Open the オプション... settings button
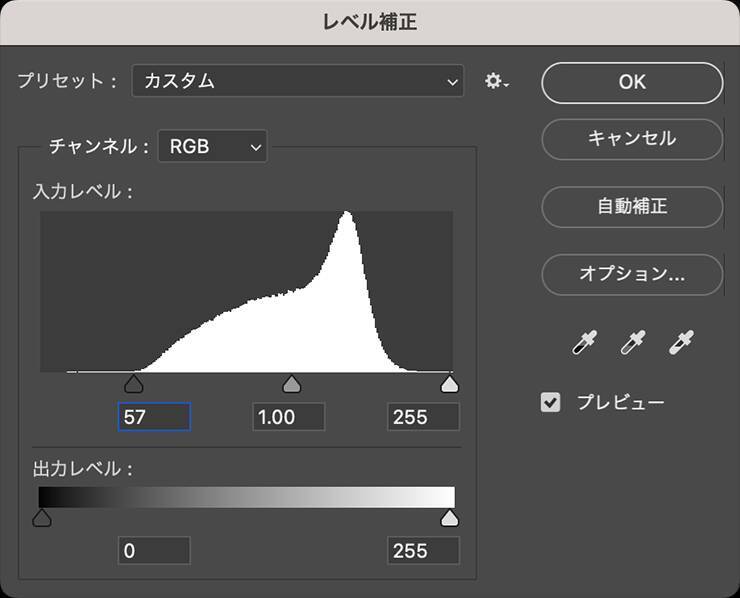 pyautogui.click(x=632, y=273)
